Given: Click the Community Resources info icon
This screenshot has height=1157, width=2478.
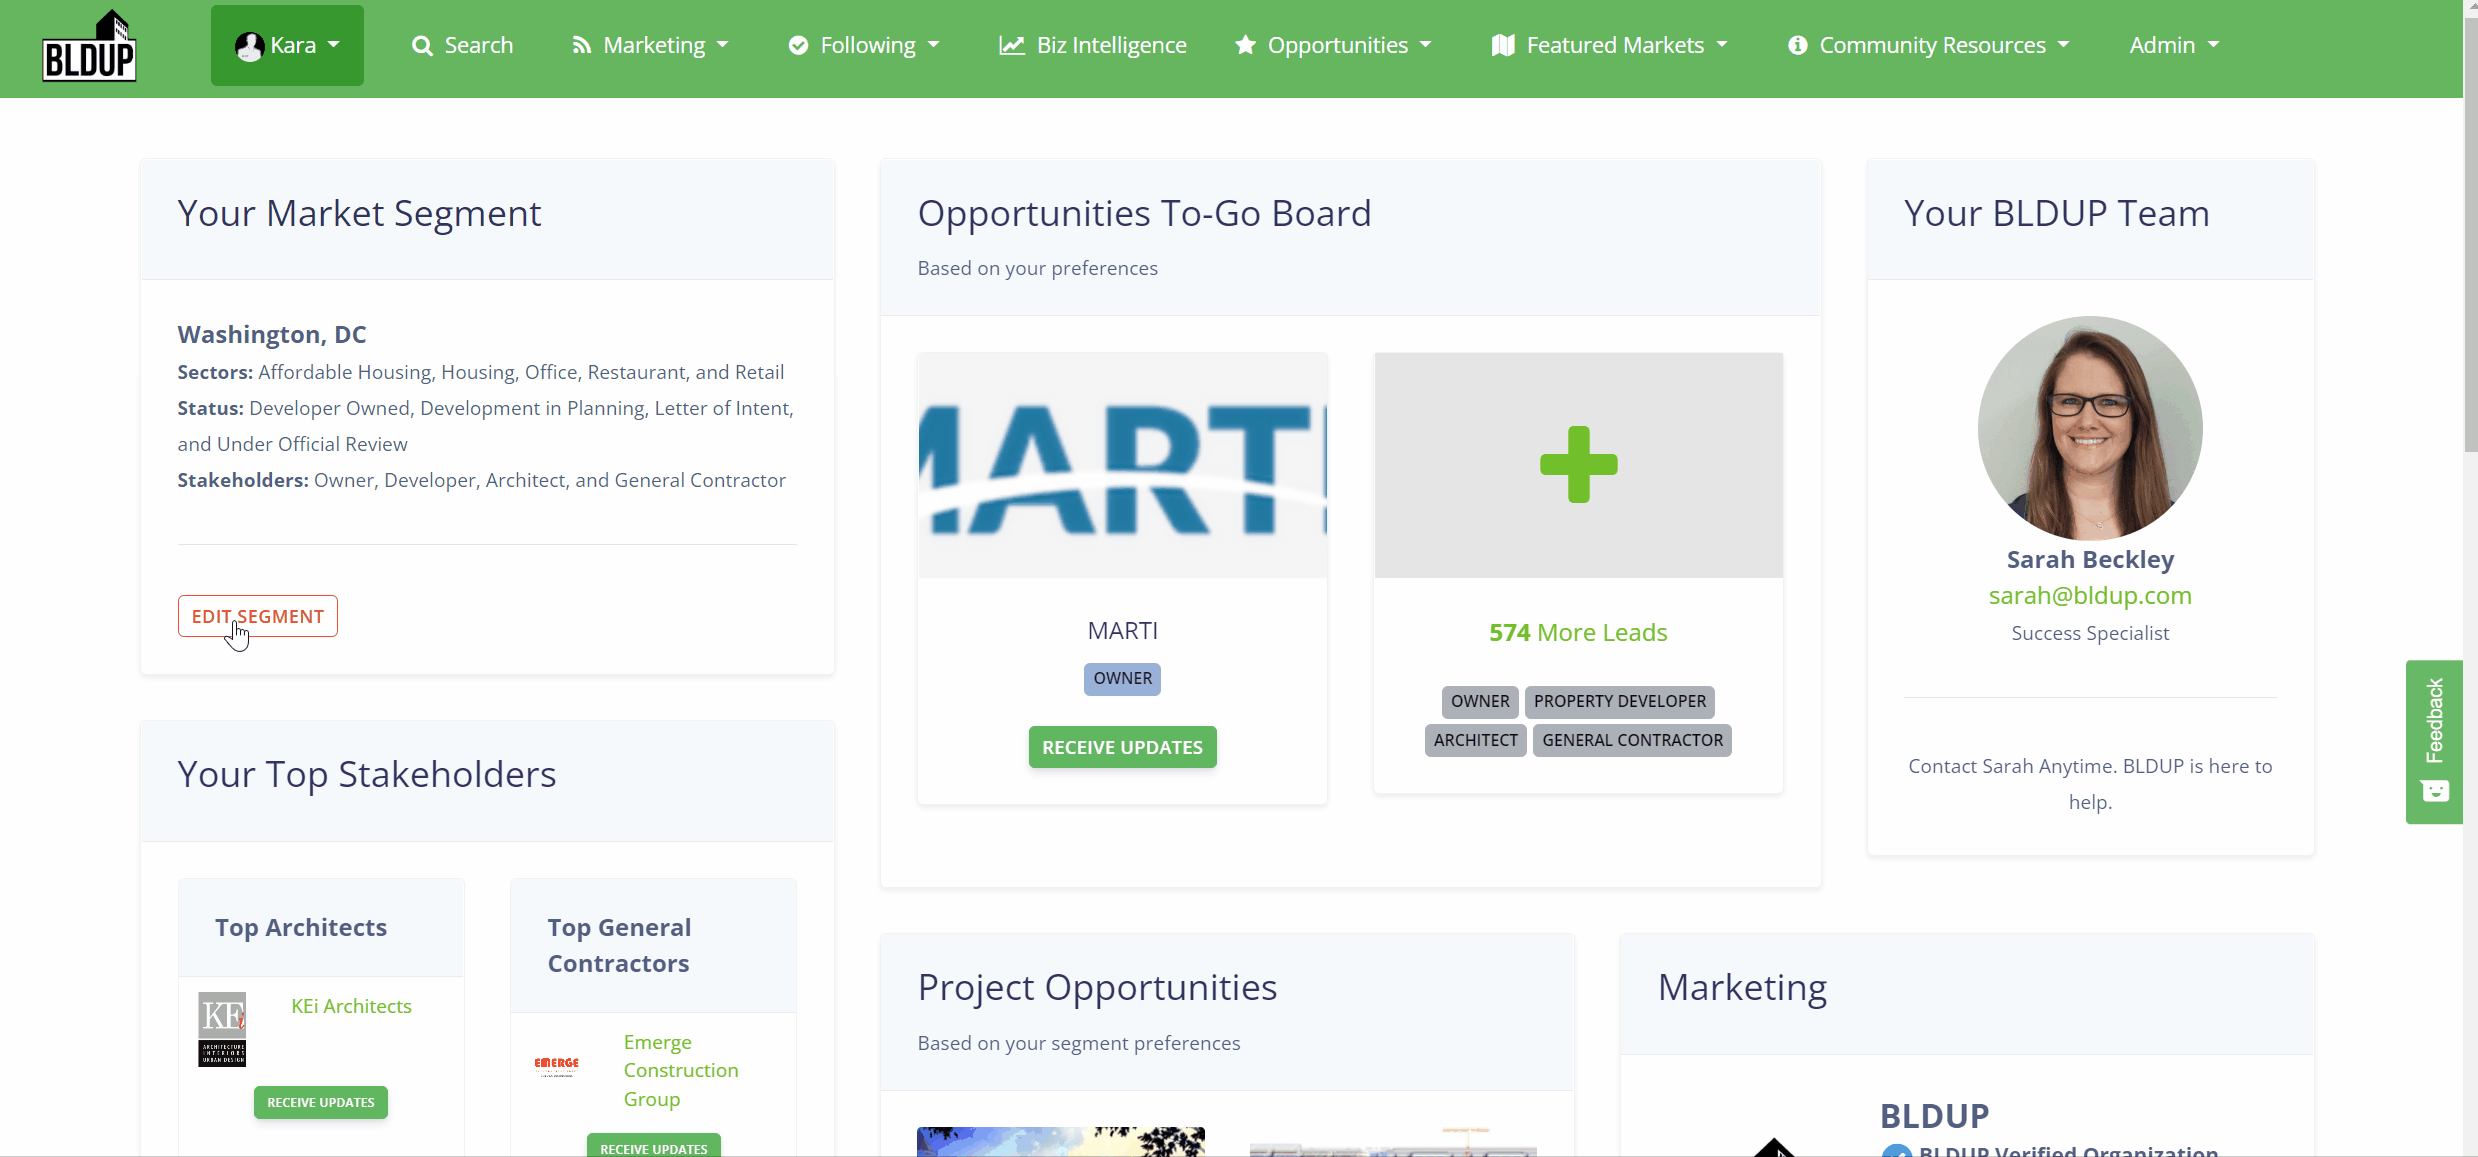Looking at the screenshot, I should coord(1797,46).
